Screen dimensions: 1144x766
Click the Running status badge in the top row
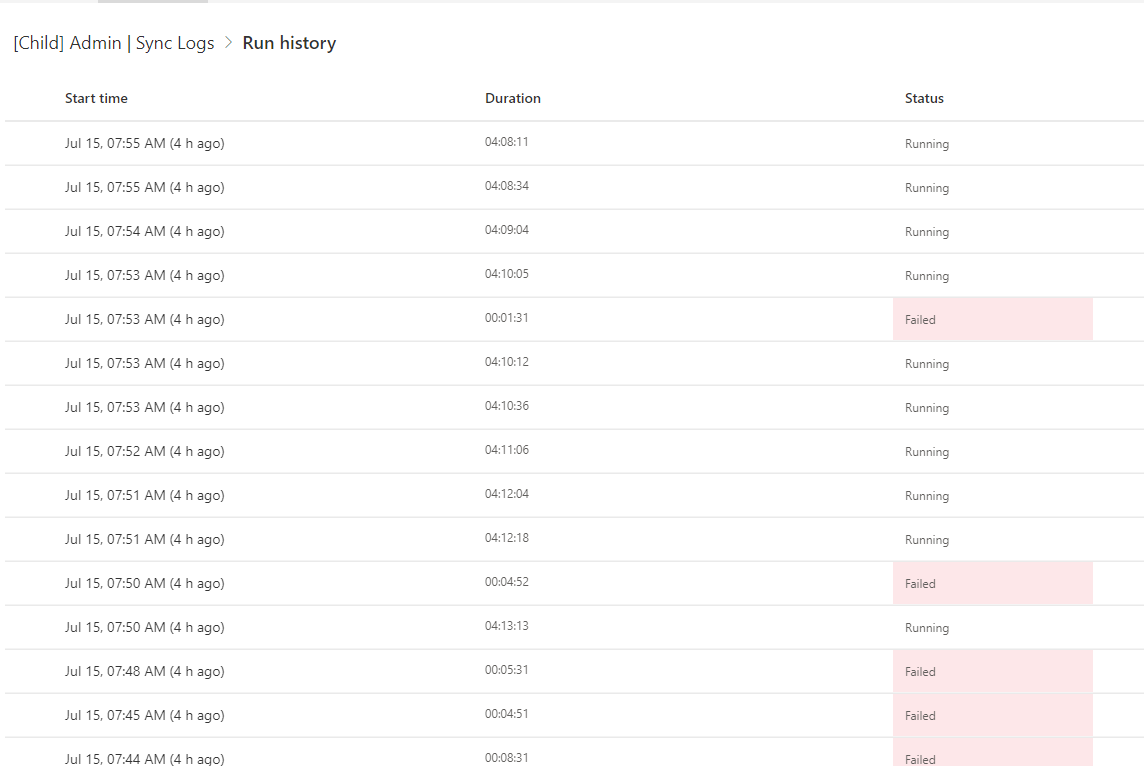[x=926, y=143]
